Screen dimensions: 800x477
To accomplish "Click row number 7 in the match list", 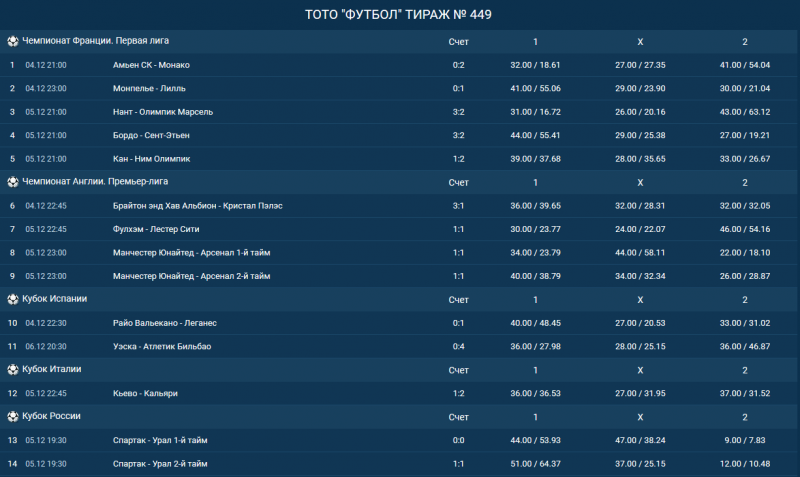I will (x=12, y=230).
